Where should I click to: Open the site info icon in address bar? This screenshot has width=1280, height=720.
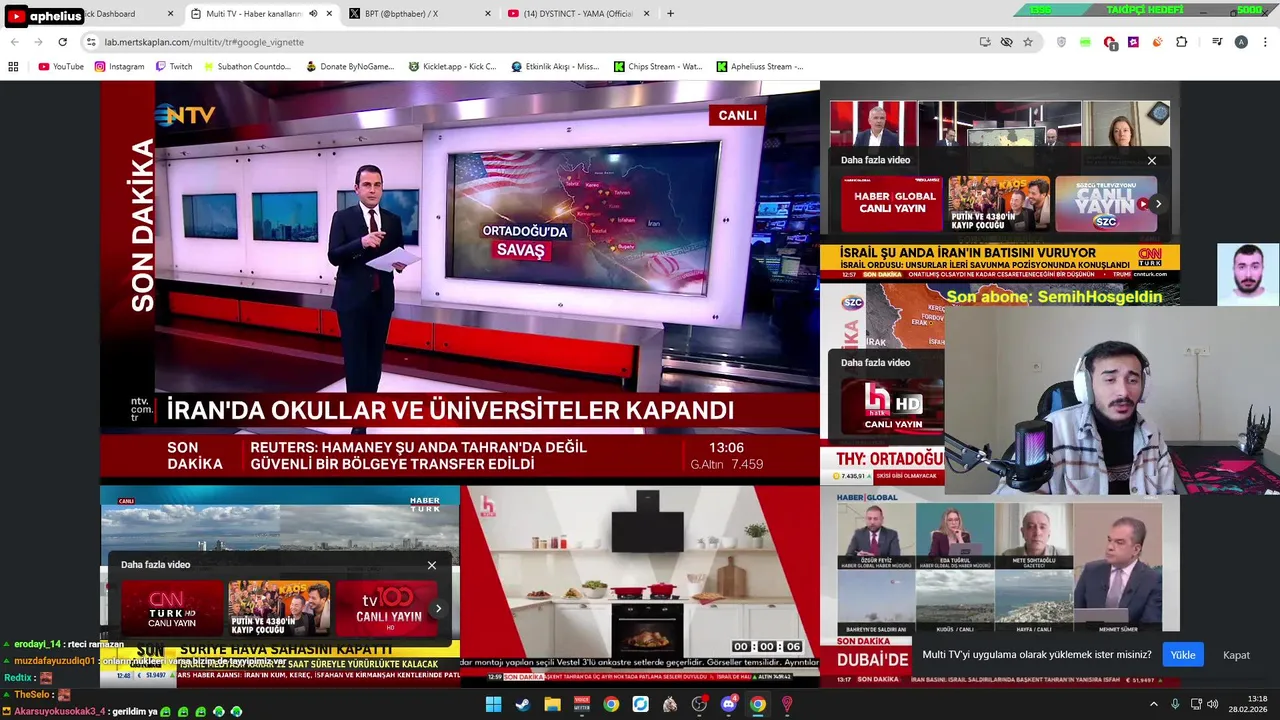click(x=91, y=42)
